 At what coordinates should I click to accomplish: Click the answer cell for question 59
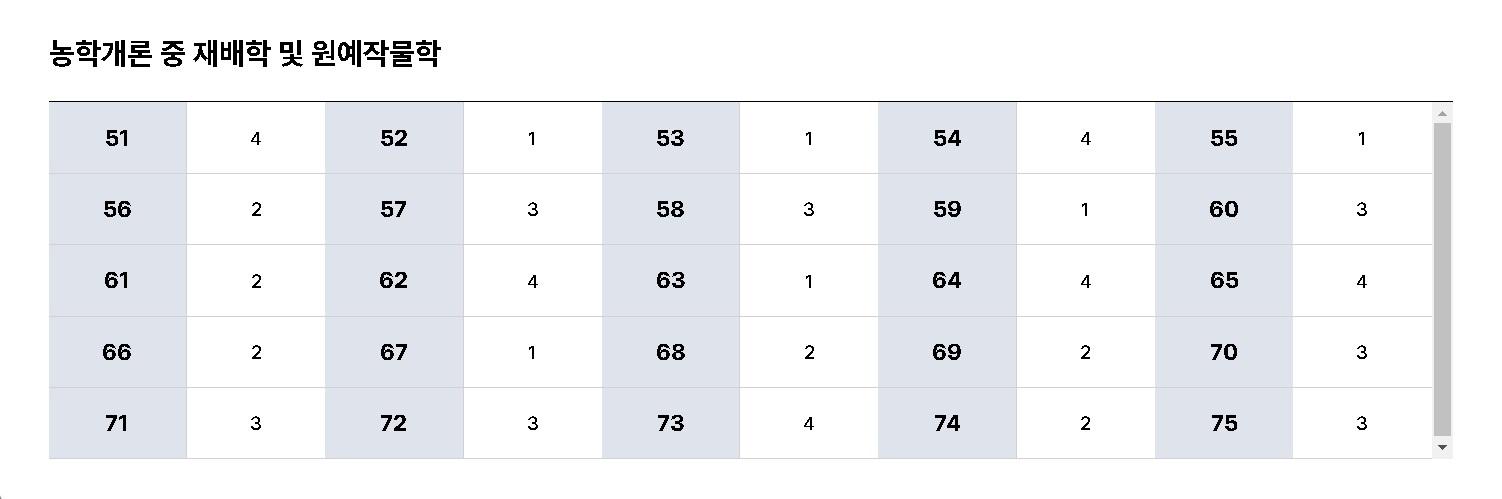1085,209
